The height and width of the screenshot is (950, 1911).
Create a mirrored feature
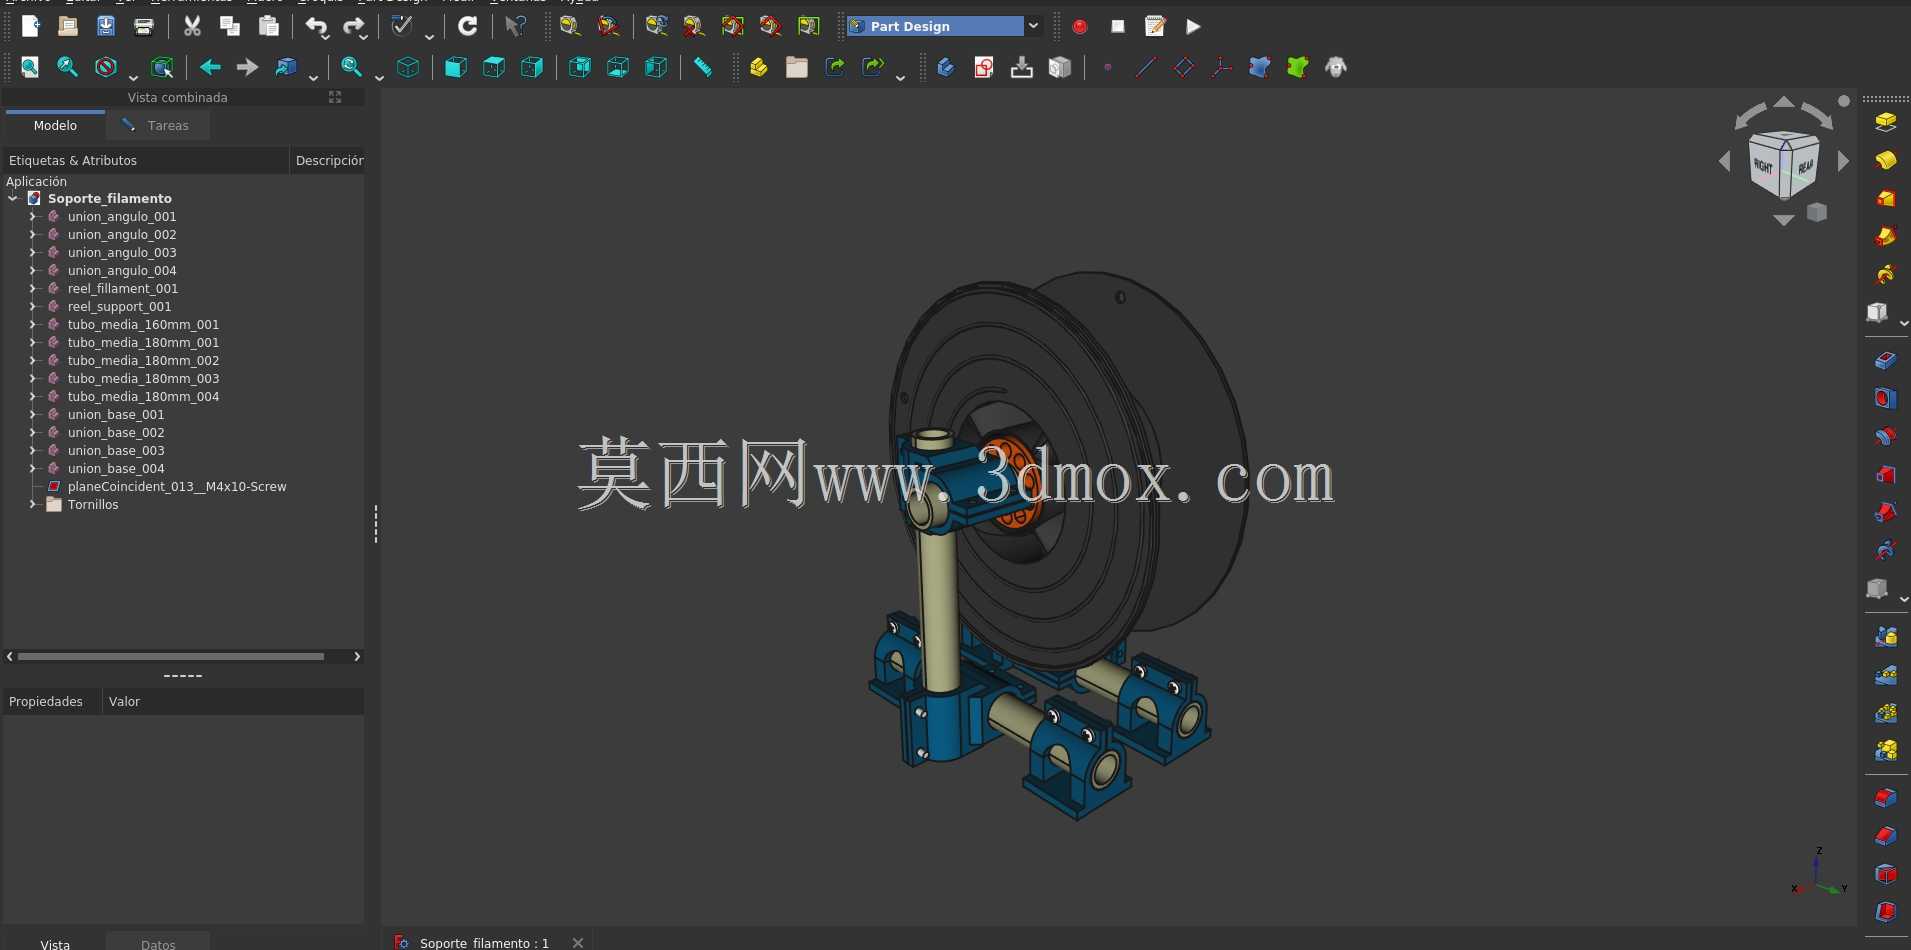(1886, 637)
